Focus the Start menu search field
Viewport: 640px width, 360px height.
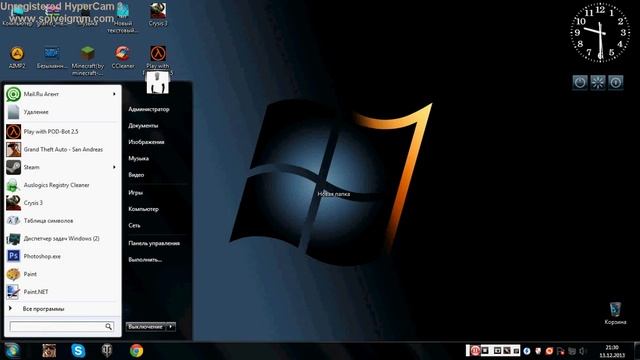(x=62, y=326)
